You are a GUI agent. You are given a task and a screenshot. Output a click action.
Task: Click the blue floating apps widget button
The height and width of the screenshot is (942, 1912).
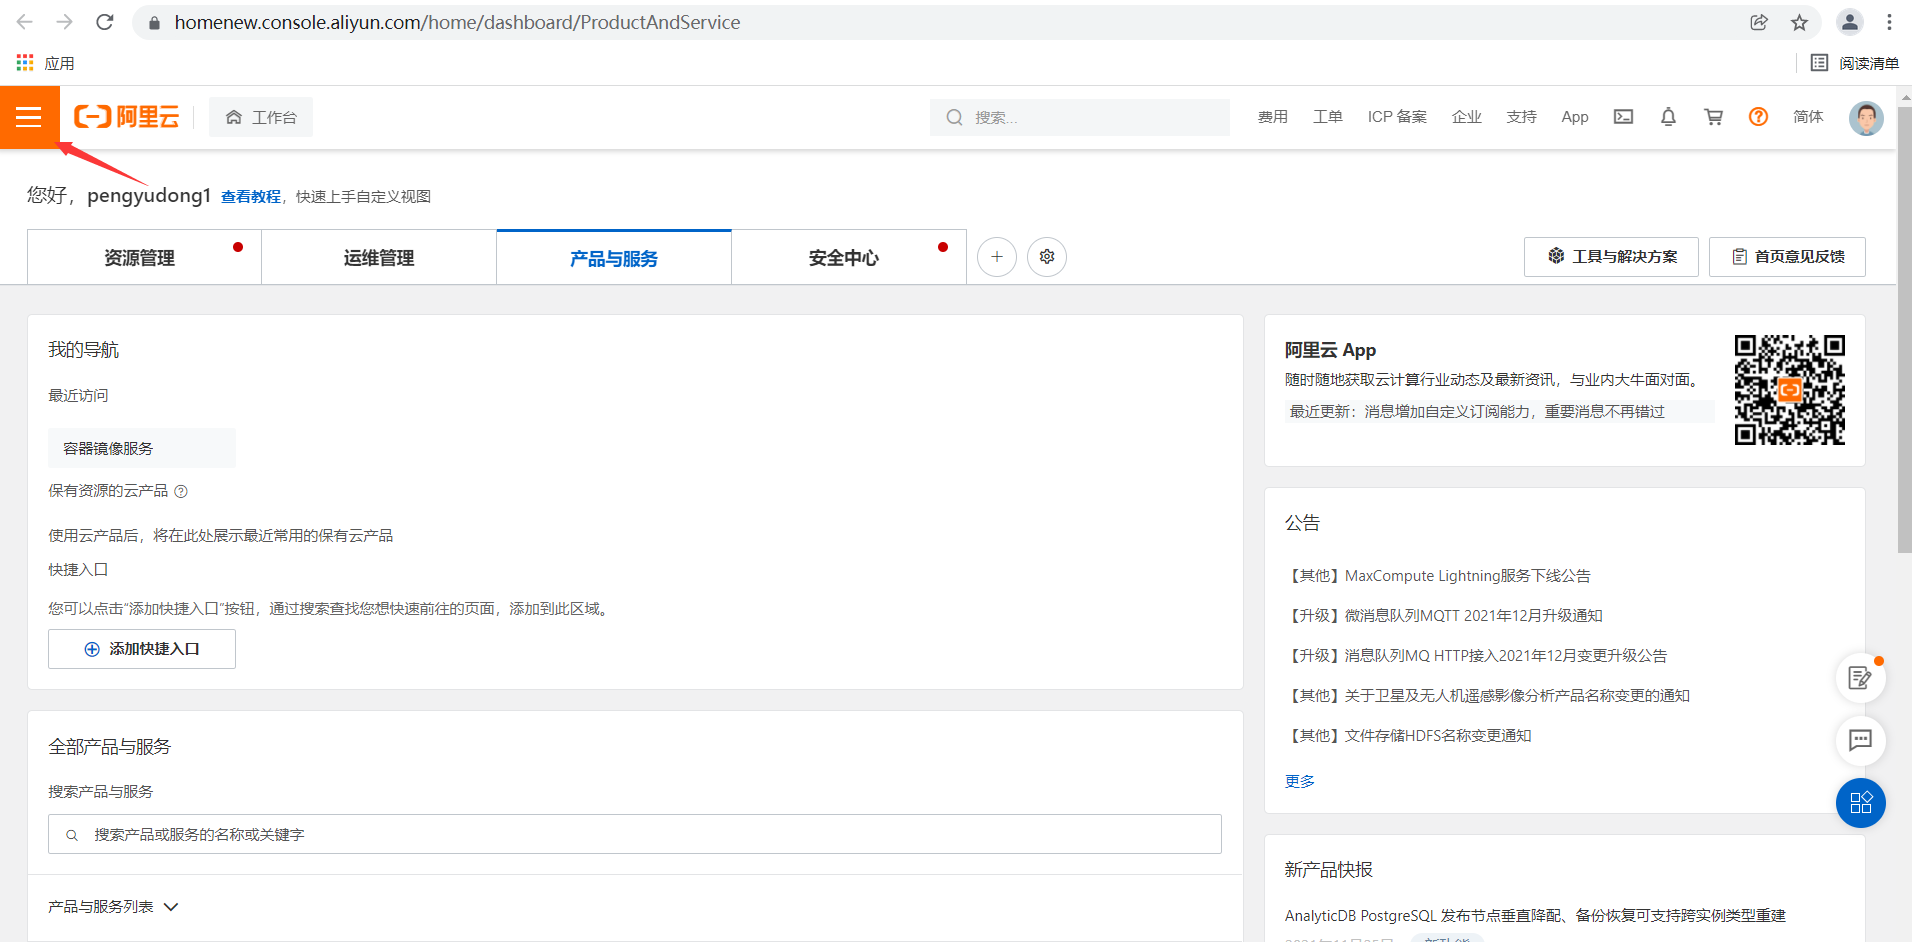click(1860, 803)
